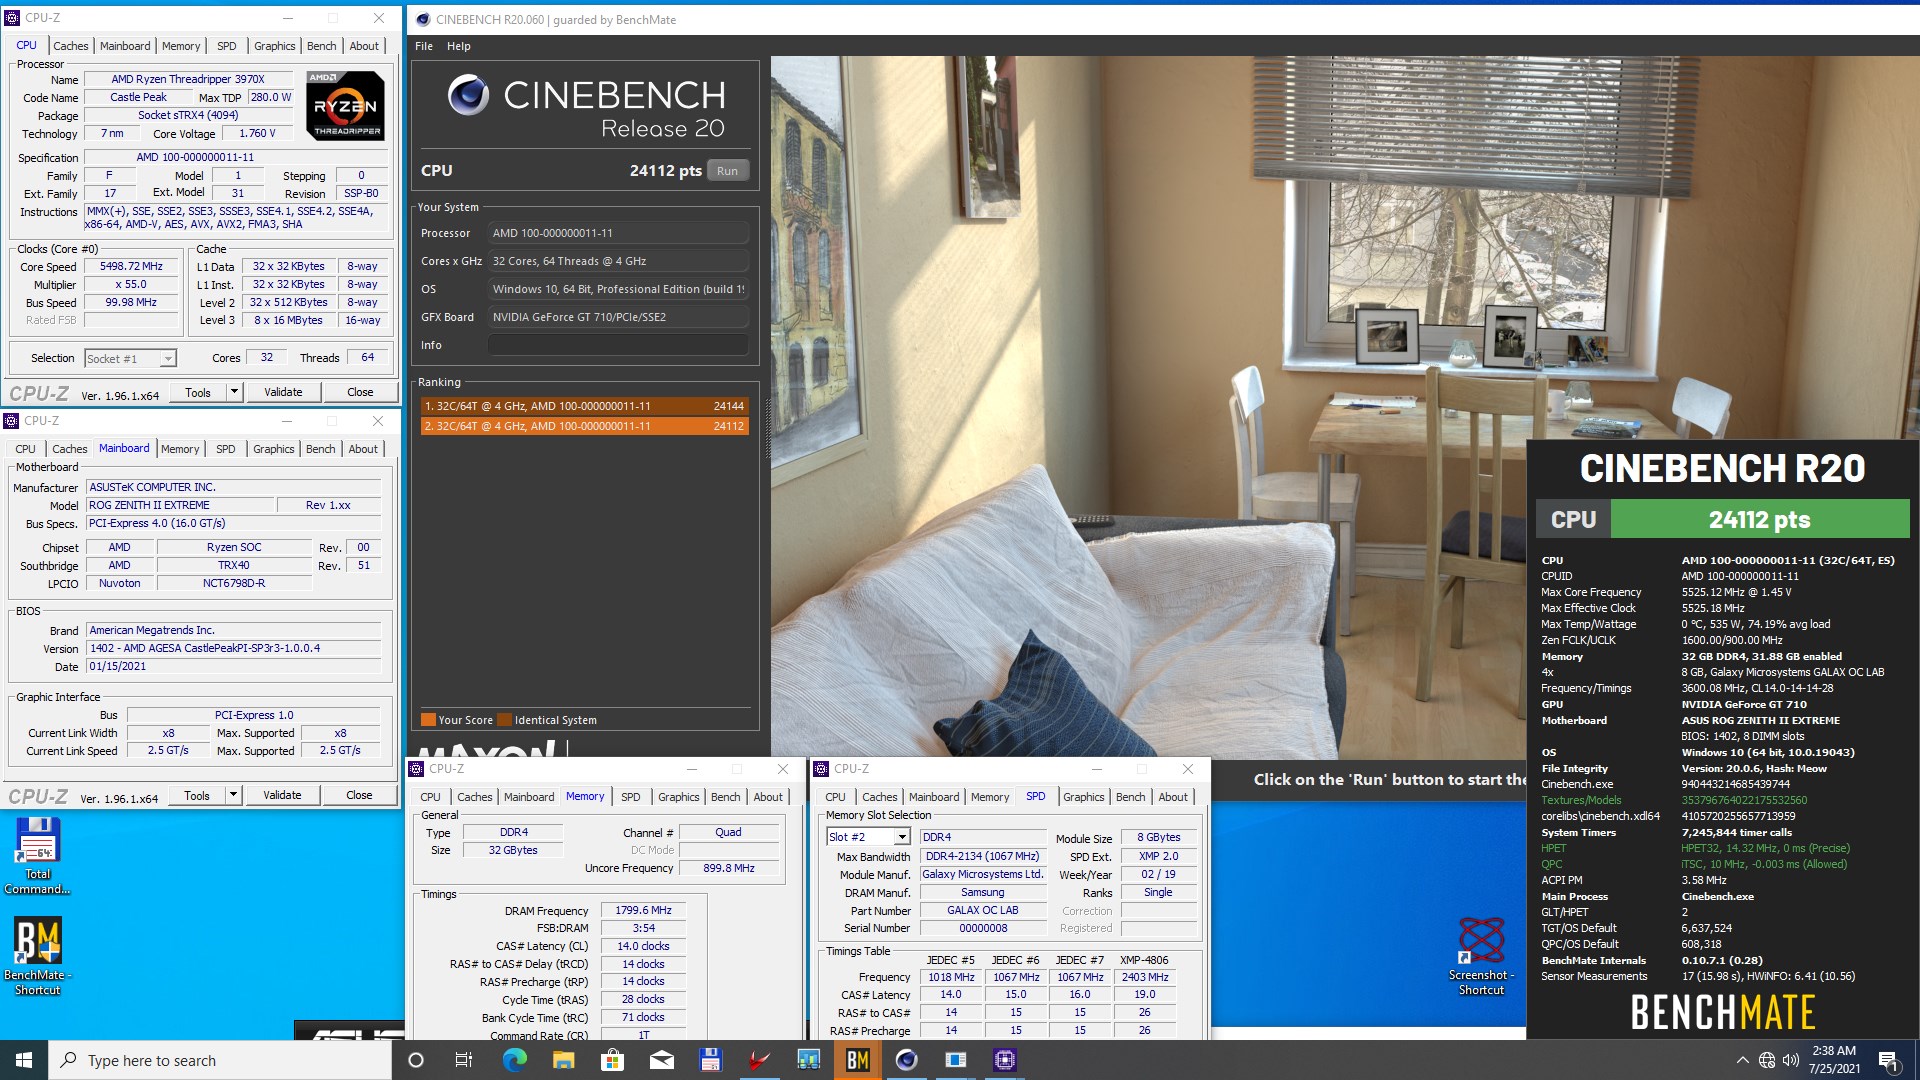Click the Cinebench Info input field

[618, 345]
